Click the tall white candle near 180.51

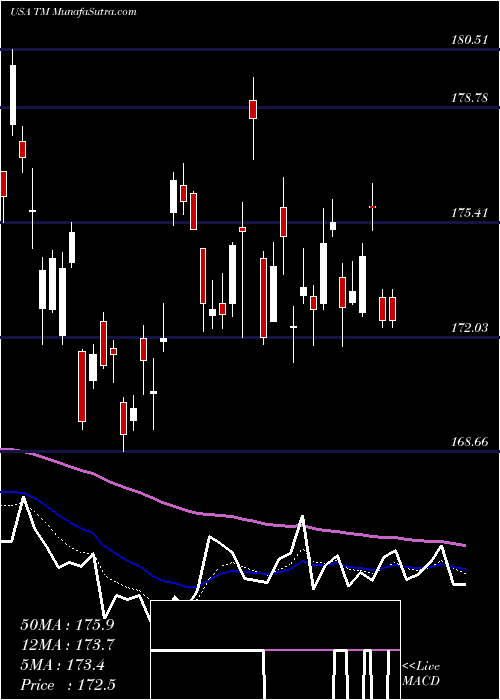pos(13,92)
